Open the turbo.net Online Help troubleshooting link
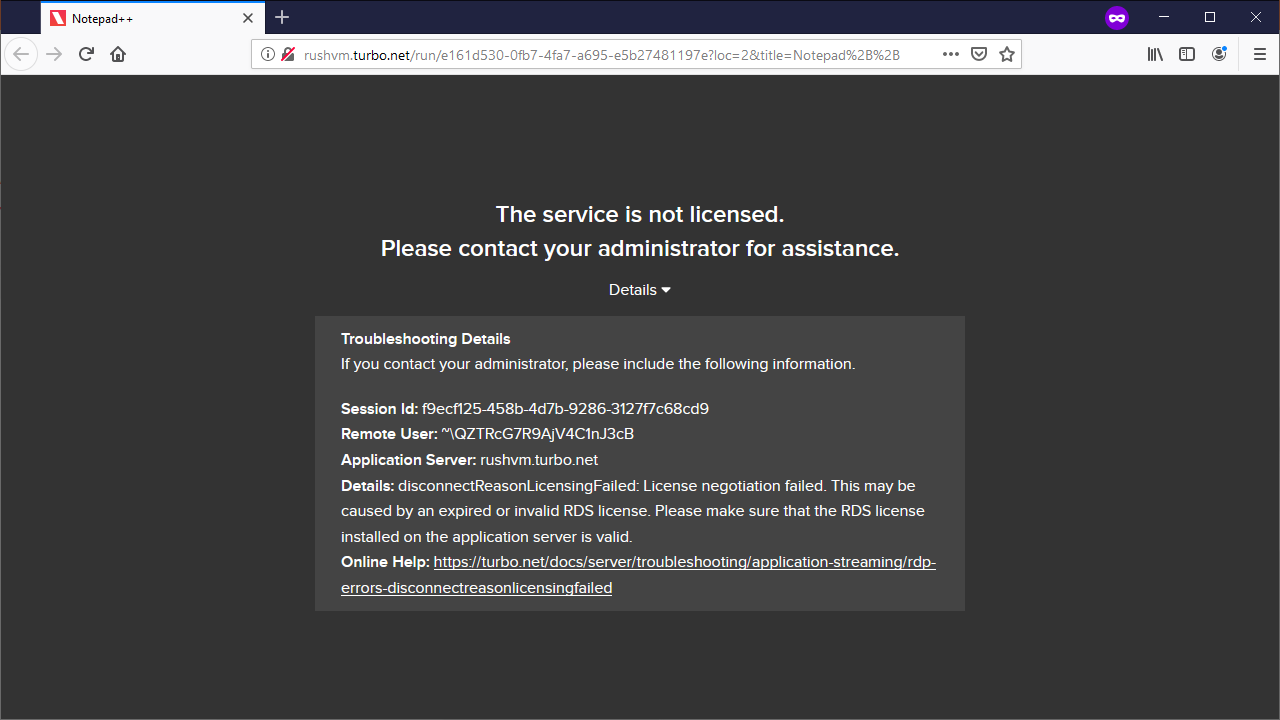 (x=638, y=575)
